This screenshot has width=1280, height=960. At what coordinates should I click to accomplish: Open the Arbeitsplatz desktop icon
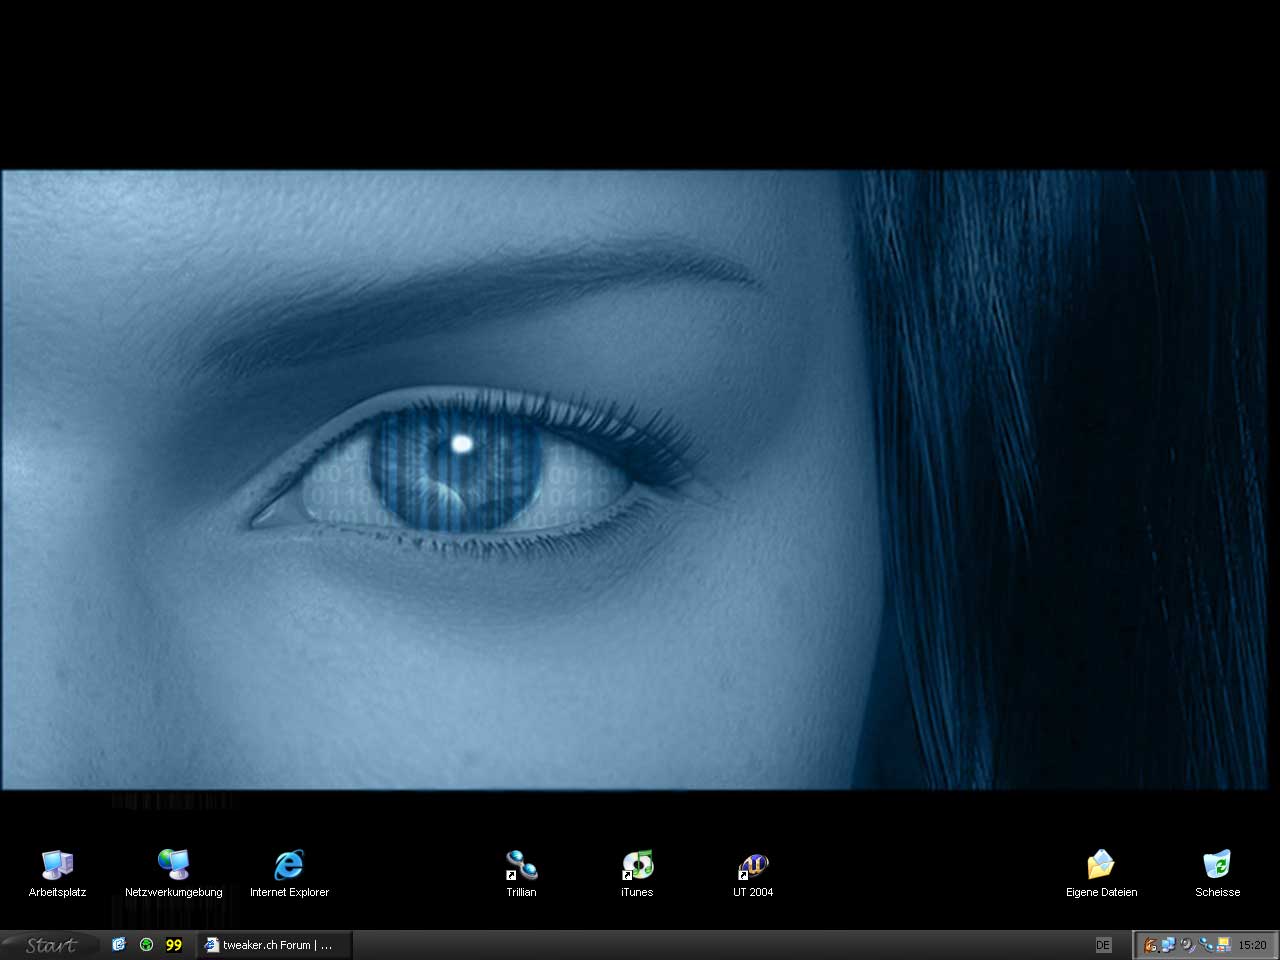pos(57,866)
